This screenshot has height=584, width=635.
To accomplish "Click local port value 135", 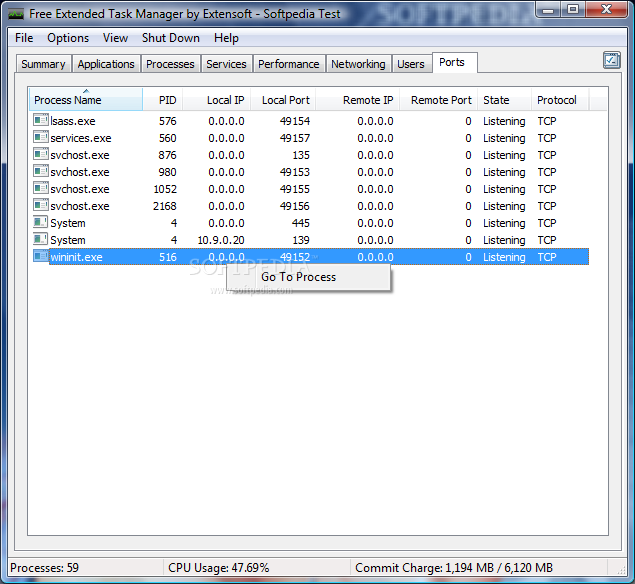I will pyautogui.click(x=301, y=155).
